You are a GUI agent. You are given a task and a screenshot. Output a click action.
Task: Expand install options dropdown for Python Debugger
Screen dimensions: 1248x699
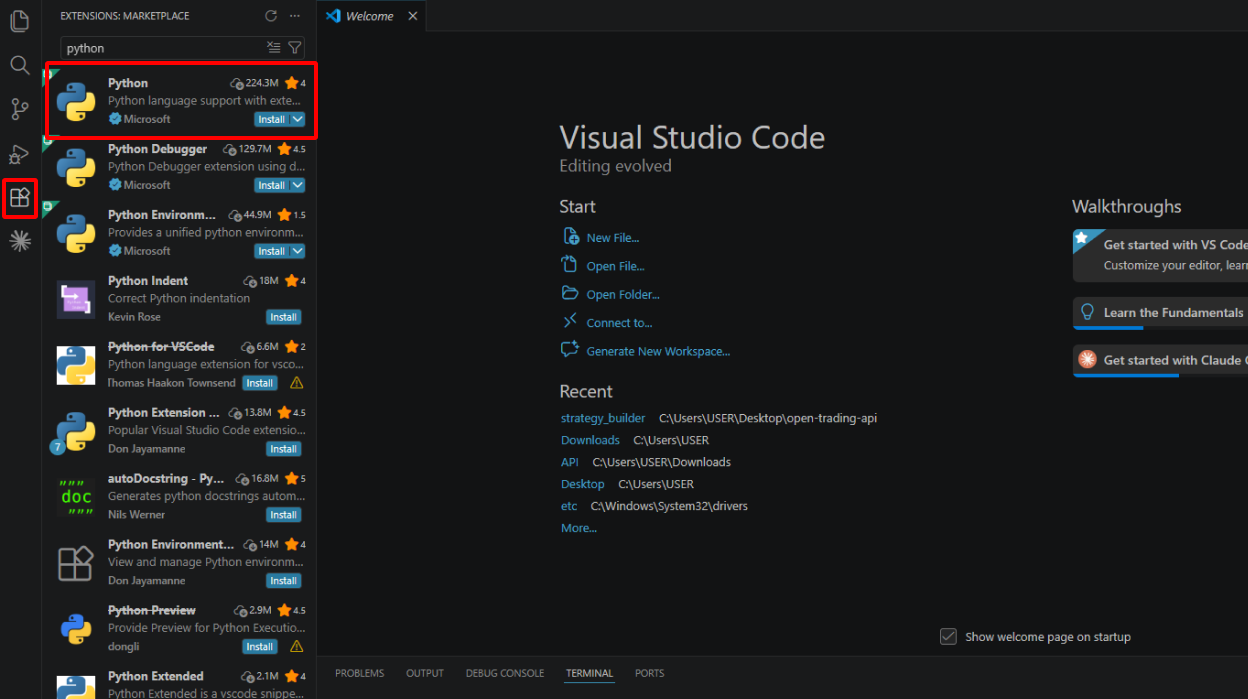pos(298,185)
